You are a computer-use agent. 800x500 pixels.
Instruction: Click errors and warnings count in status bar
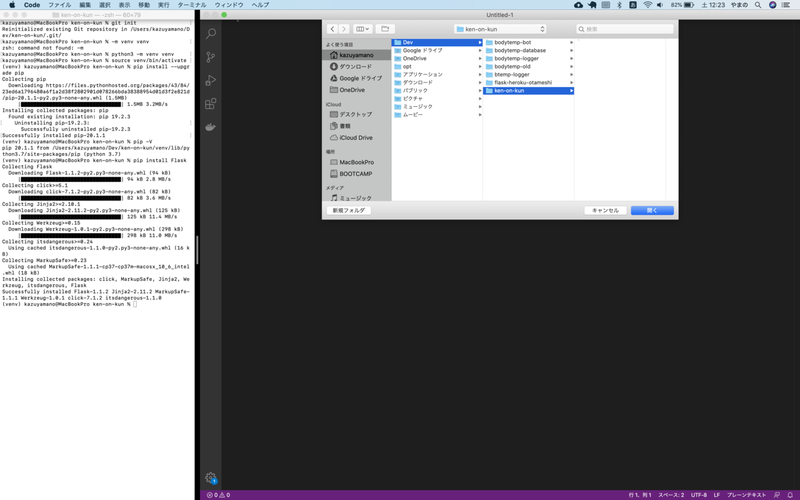[x=218, y=495]
